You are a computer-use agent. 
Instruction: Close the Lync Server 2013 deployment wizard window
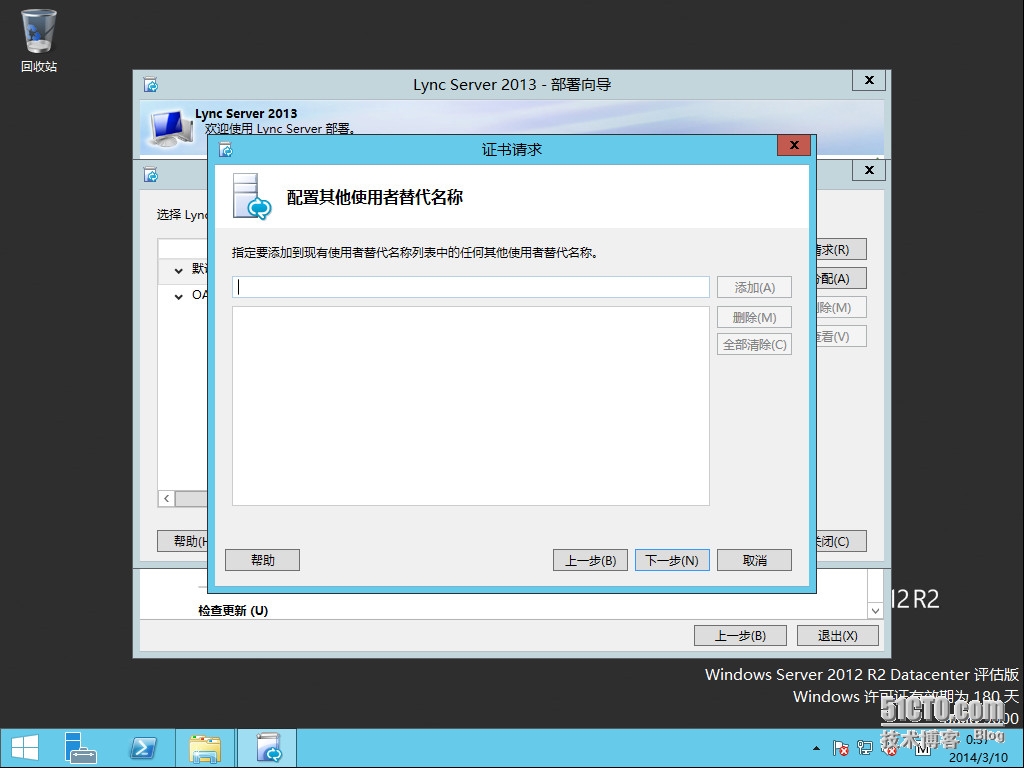click(x=869, y=80)
